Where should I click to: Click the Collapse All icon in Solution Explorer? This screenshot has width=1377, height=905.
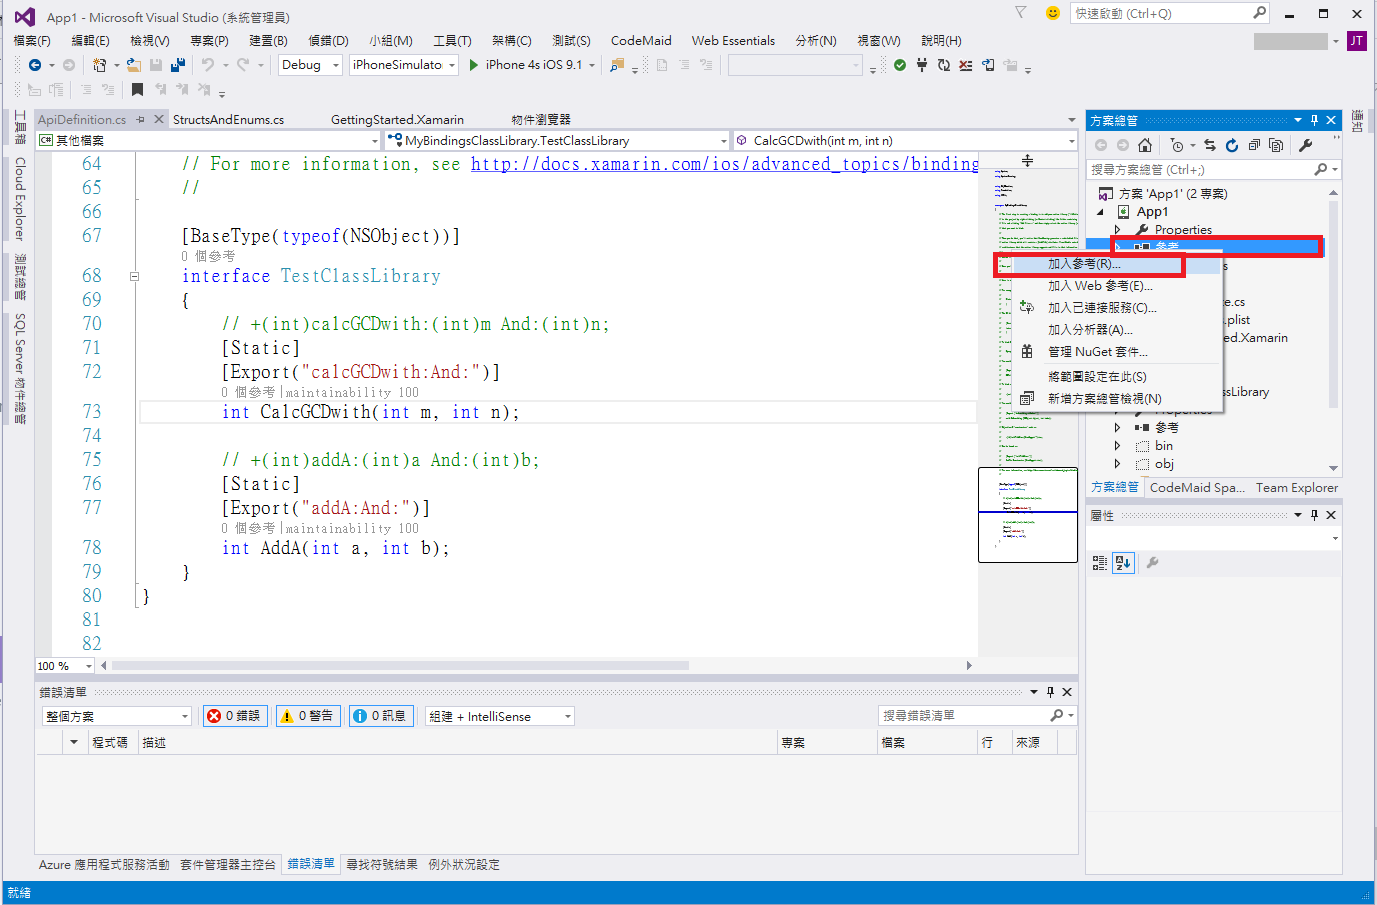point(1254,145)
